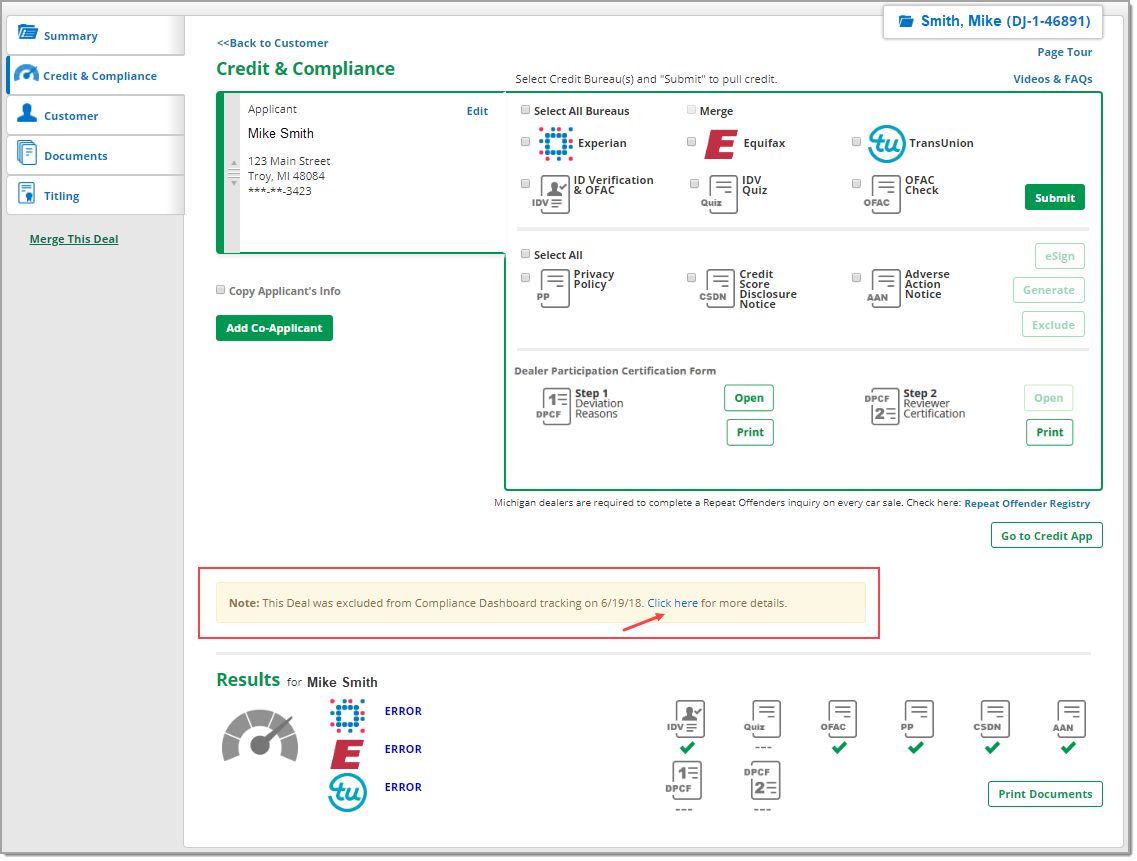This screenshot has width=1137, height=861.
Task: Open the OFAC result icon in Results
Action: pos(839,719)
